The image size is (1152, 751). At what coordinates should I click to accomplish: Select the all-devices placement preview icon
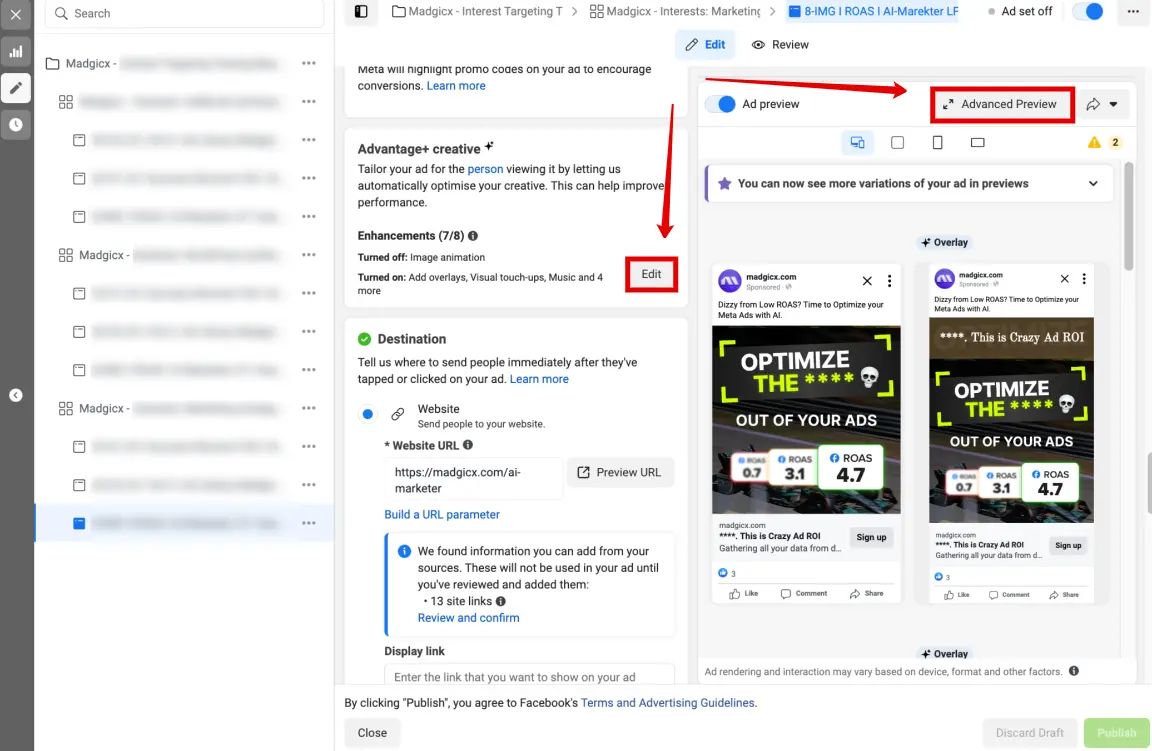[x=857, y=143]
